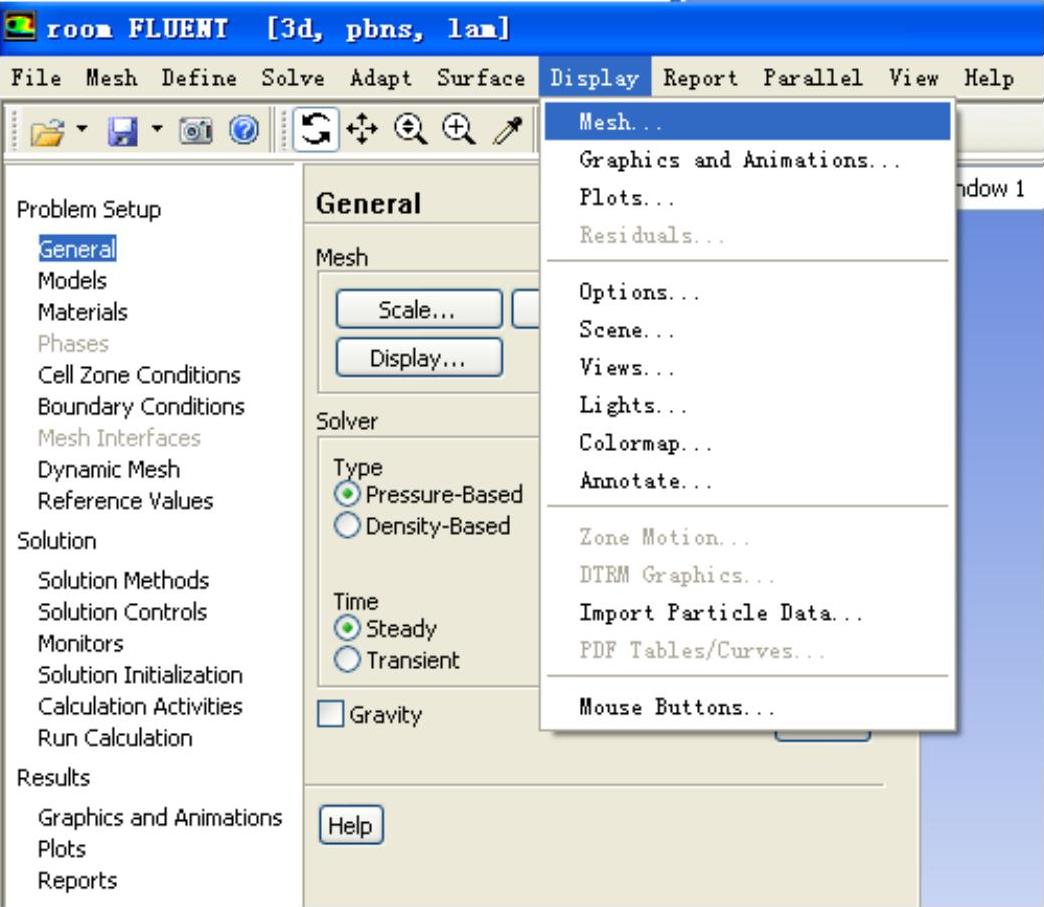1044x907 pixels.
Task: Choose Graphics and Animations... in Display menu
Action: pyautogui.click(x=747, y=160)
